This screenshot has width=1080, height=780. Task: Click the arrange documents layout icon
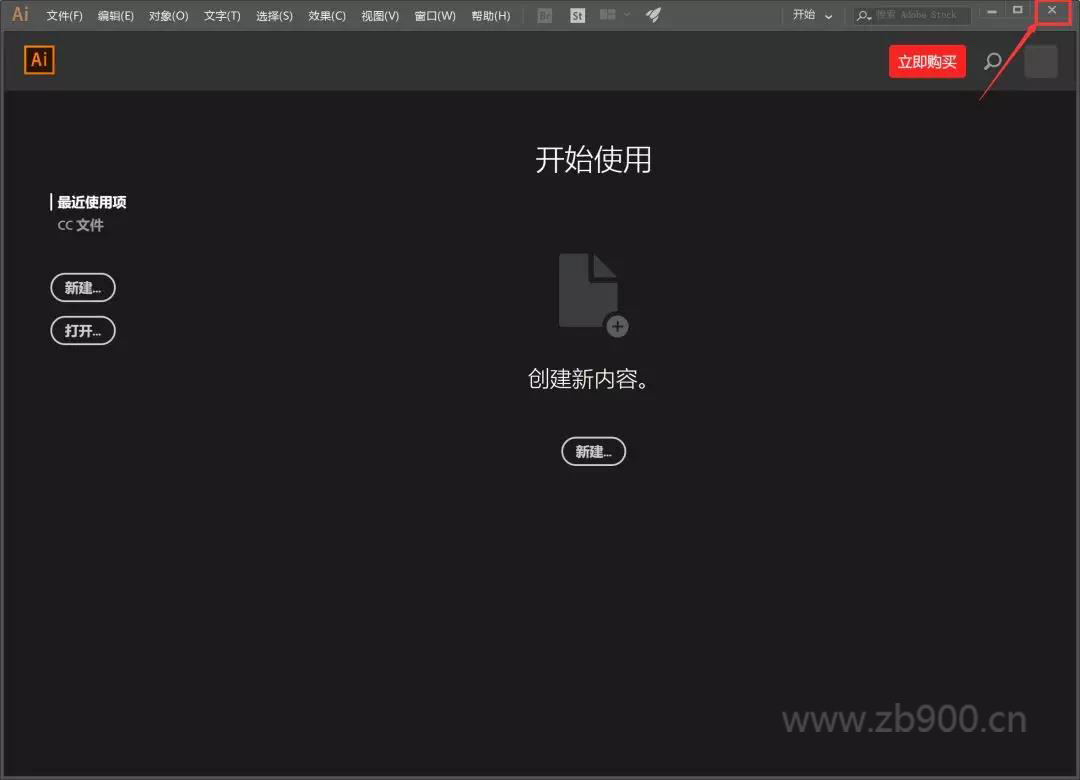(608, 15)
